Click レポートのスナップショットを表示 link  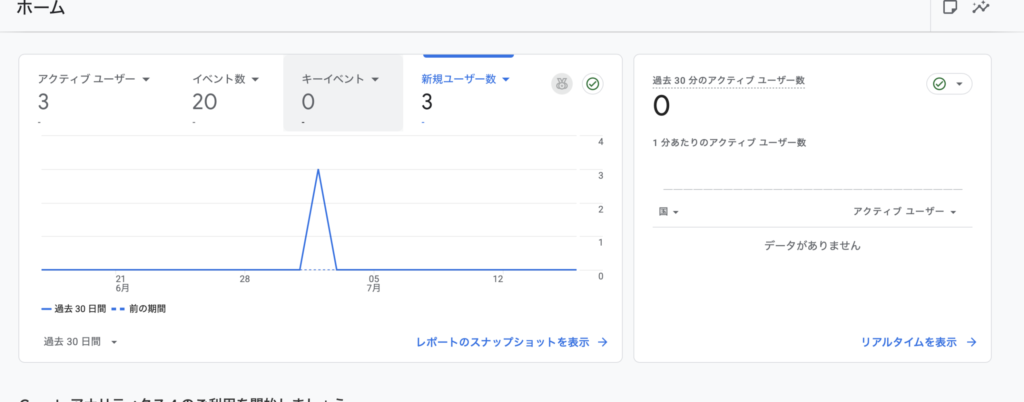coord(512,342)
